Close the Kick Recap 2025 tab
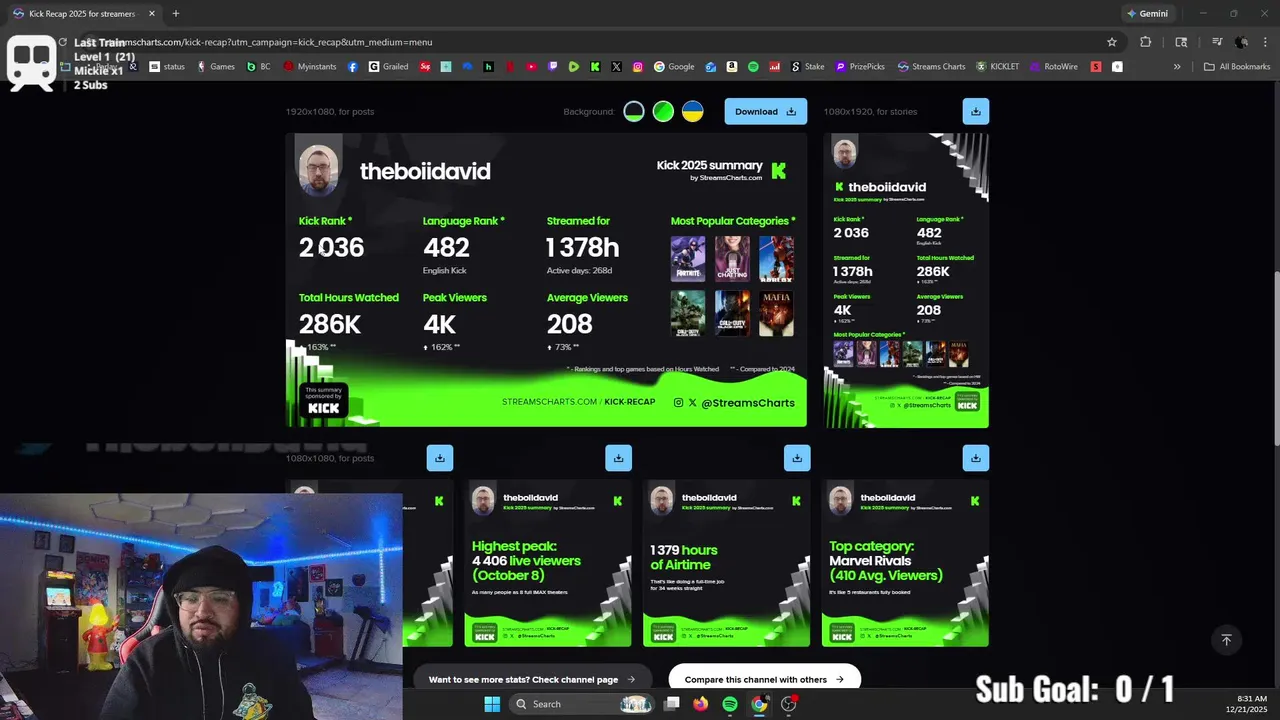 [x=152, y=14]
